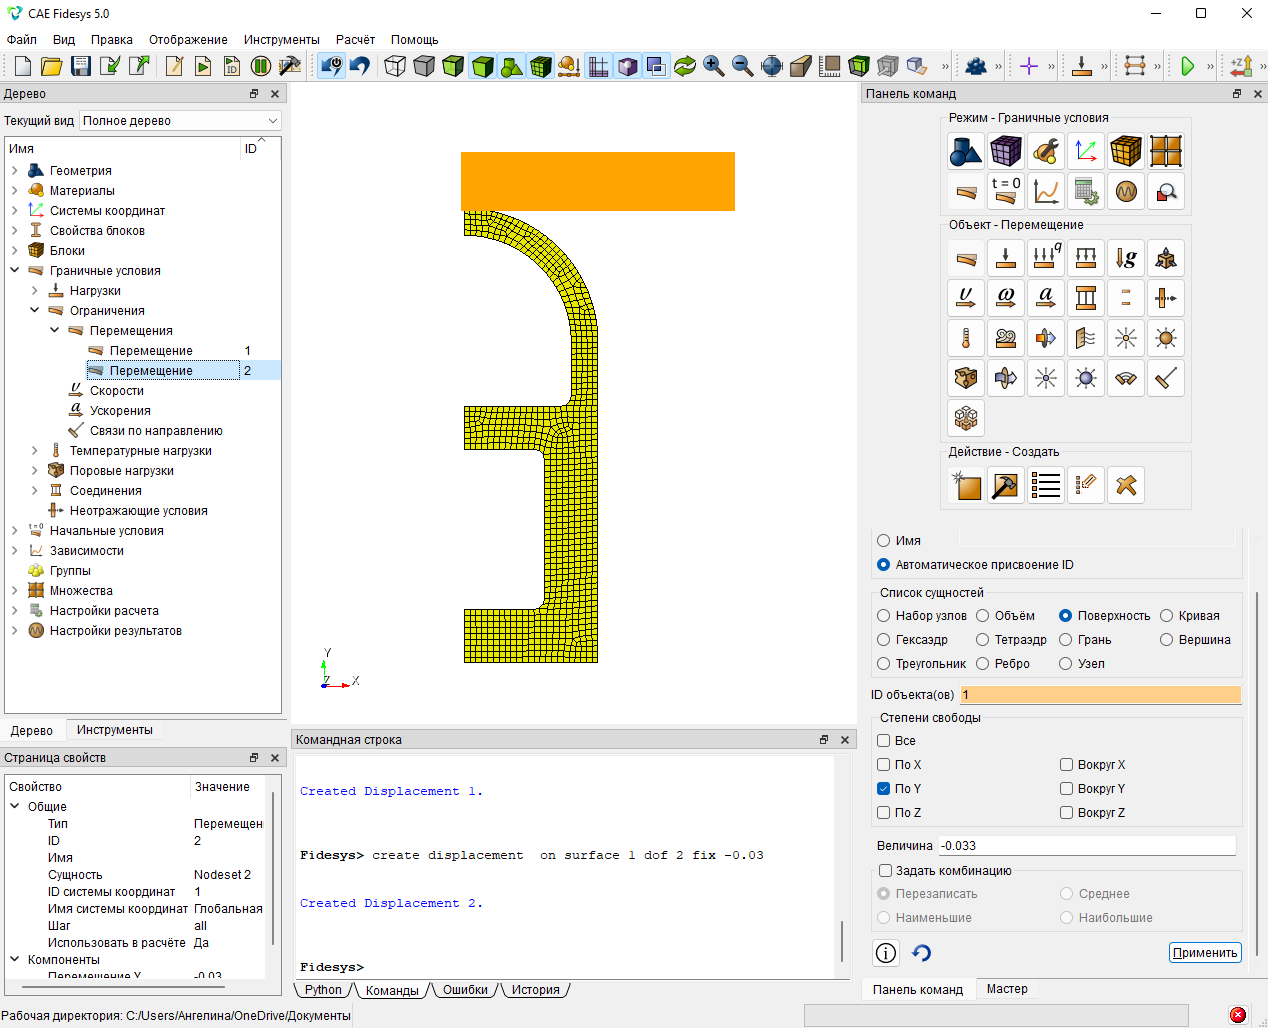Image resolution: width=1268 pixels, height=1028 pixels.
Task: Open the dependencies graph curve icon
Action: pyautogui.click(x=1046, y=191)
